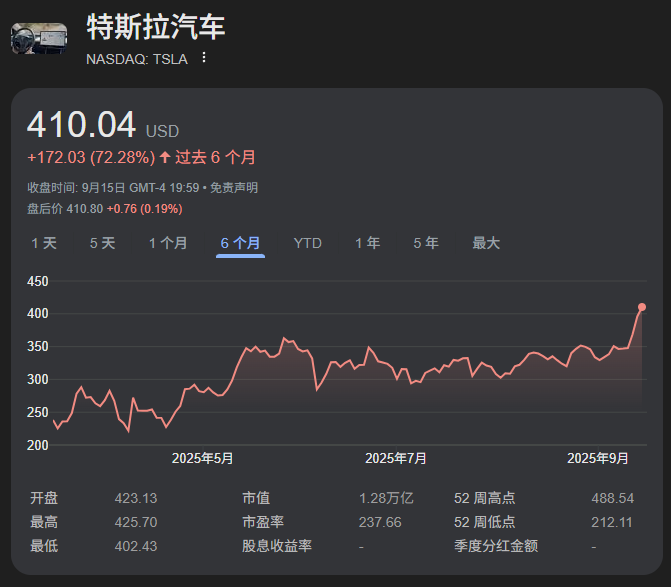Viewport: 671px width, 587px height.
Task: Click the 股息收益率 label
Action: (x=277, y=546)
